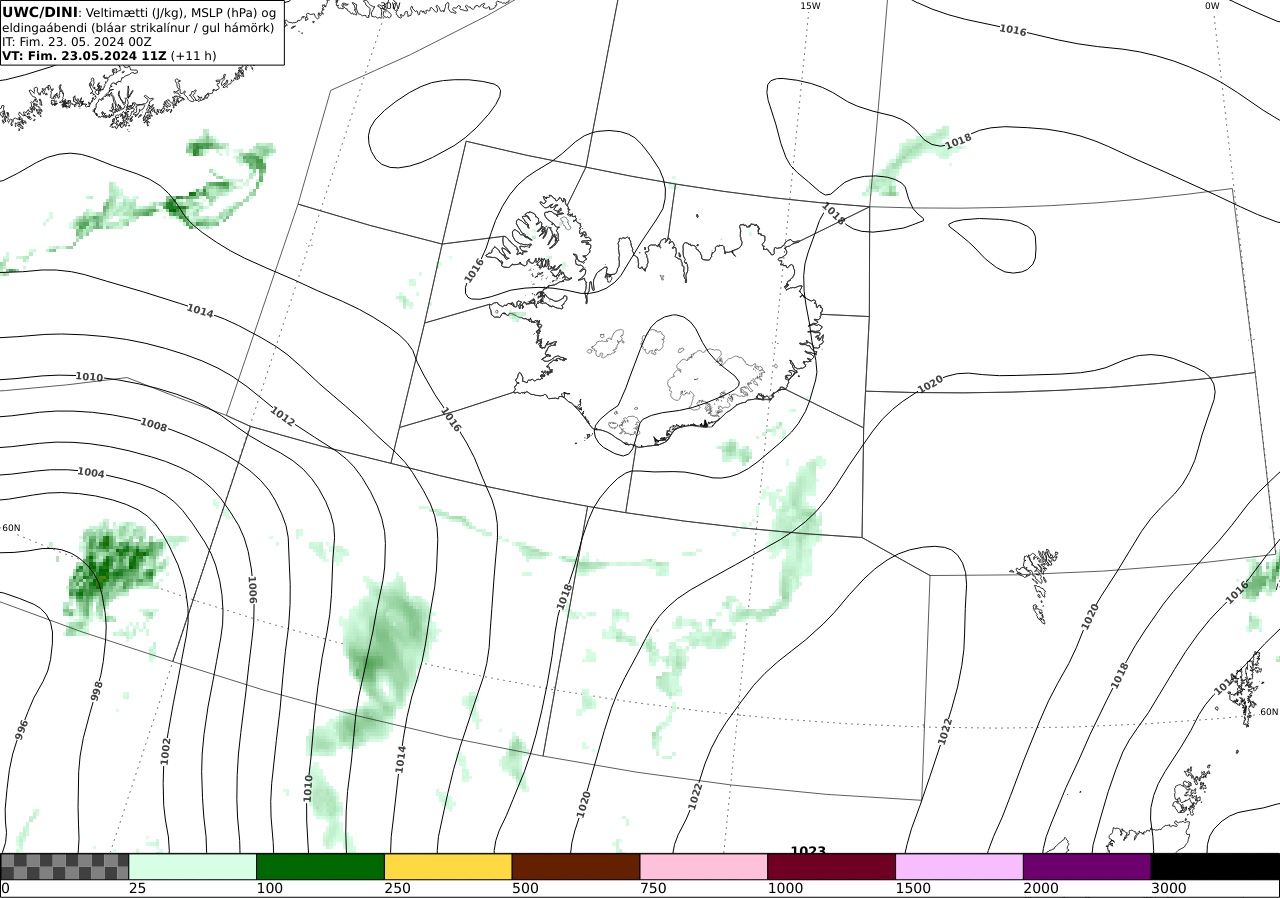Select the '996' isobar label
Viewport: 1280px width, 898px height.
(x=22, y=730)
